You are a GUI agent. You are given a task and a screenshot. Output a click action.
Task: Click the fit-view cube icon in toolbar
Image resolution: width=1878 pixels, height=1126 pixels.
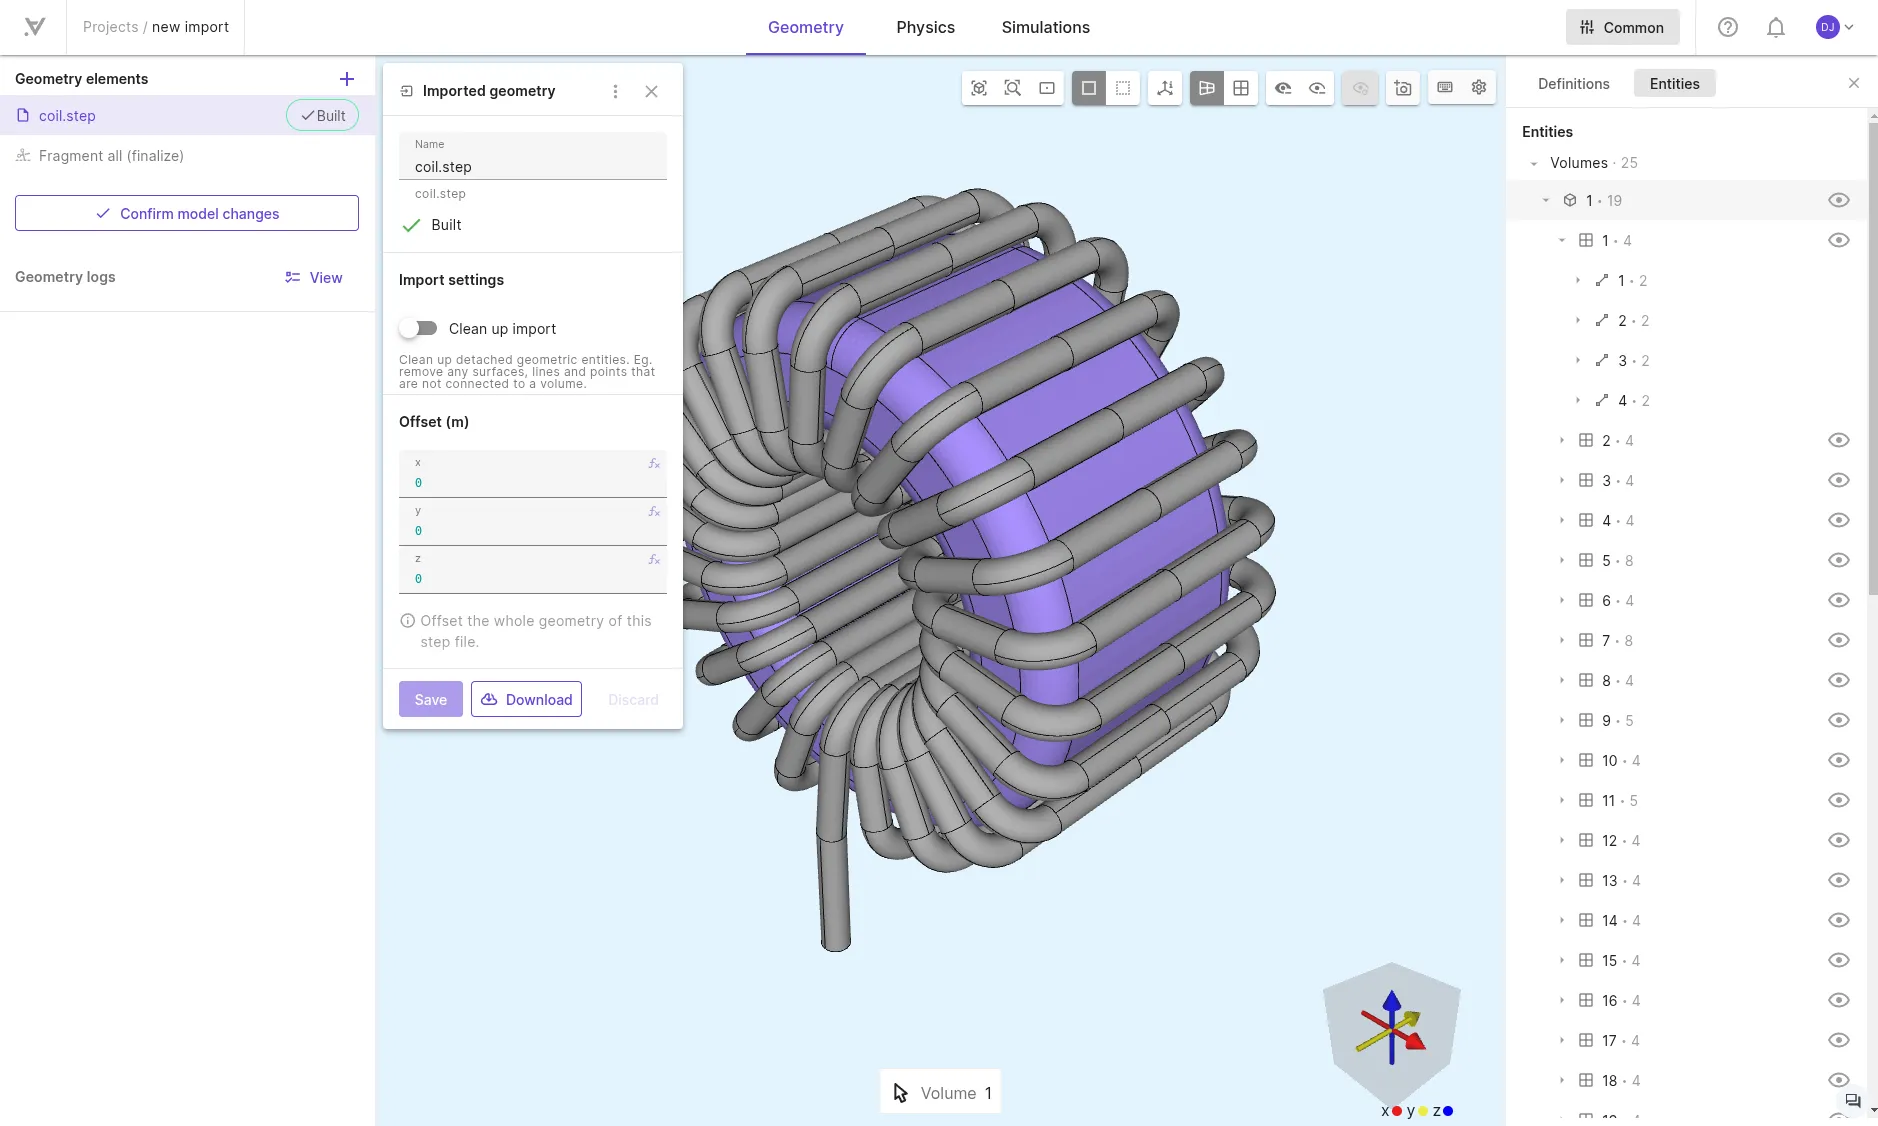[979, 88]
